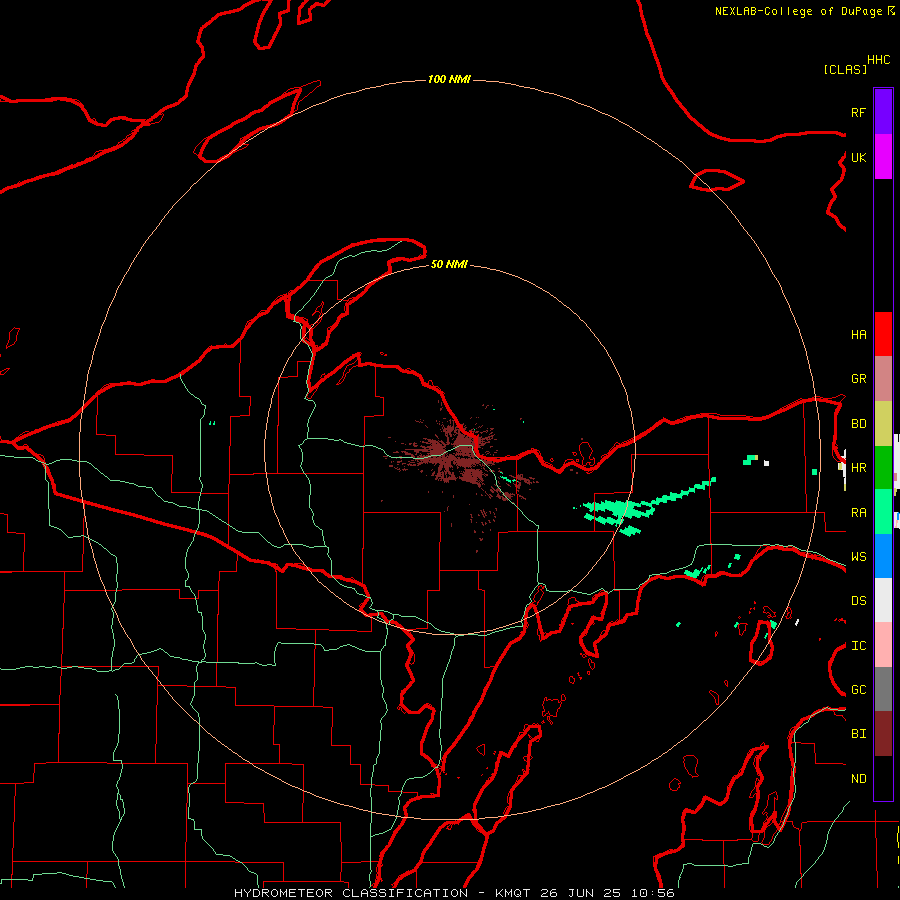Click the BI dark red swatch

coord(883,734)
